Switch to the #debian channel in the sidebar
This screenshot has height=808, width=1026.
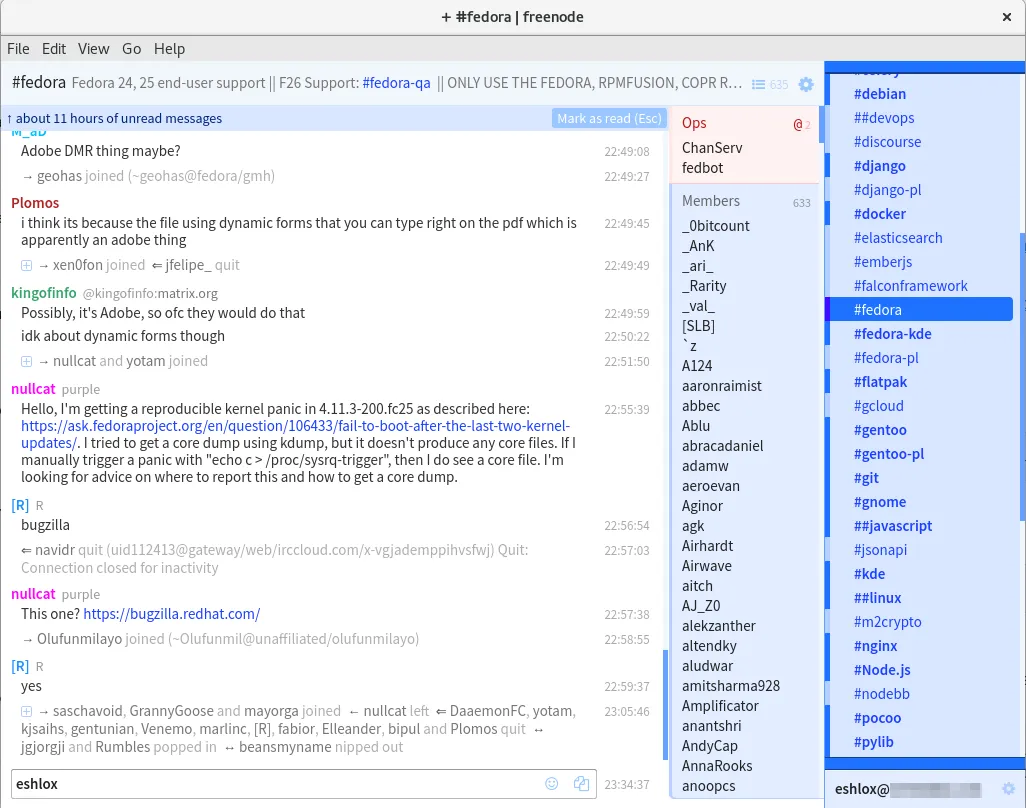pyautogui.click(x=880, y=93)
